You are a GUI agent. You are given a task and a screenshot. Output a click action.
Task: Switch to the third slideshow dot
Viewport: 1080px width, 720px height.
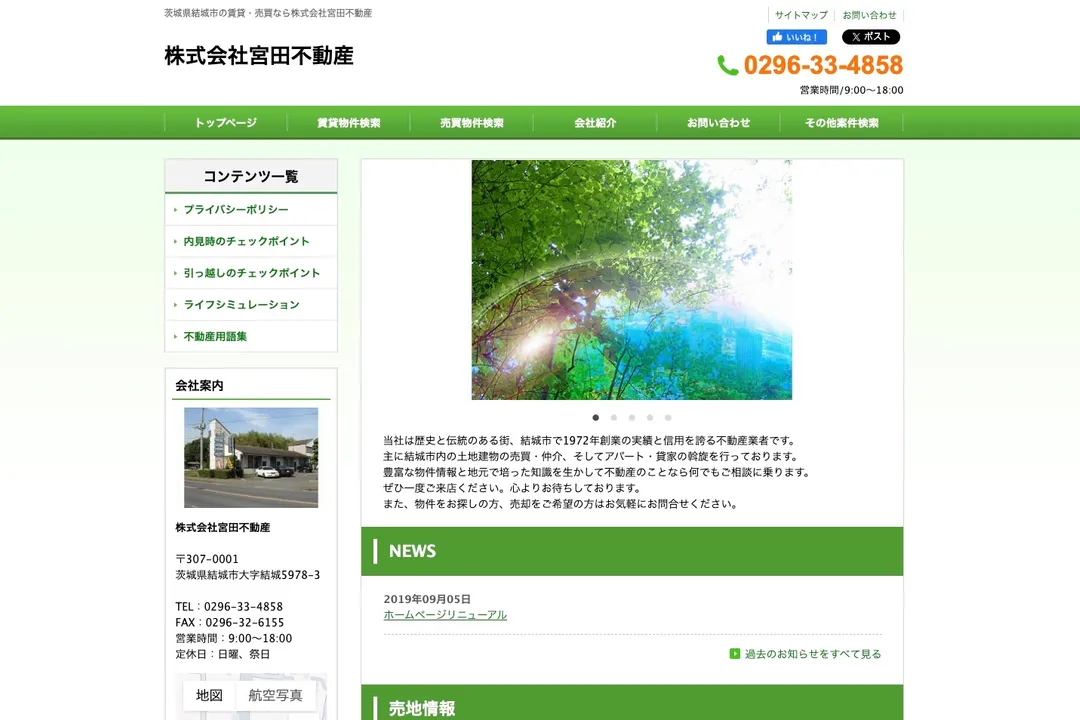(x=632, y=418)
